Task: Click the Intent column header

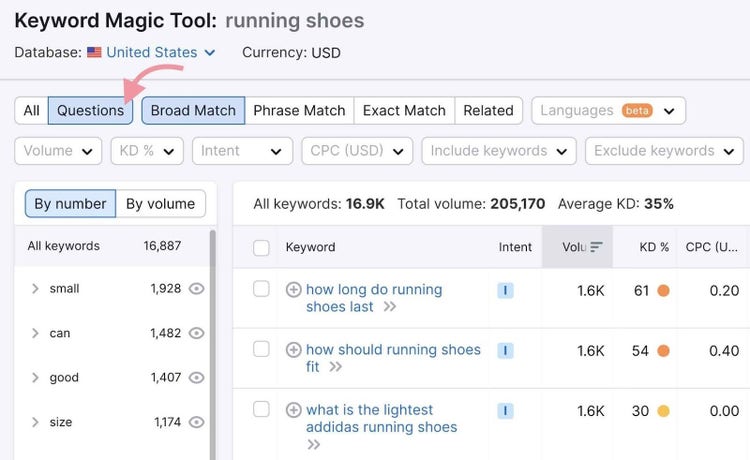Action: click(515, 247)
